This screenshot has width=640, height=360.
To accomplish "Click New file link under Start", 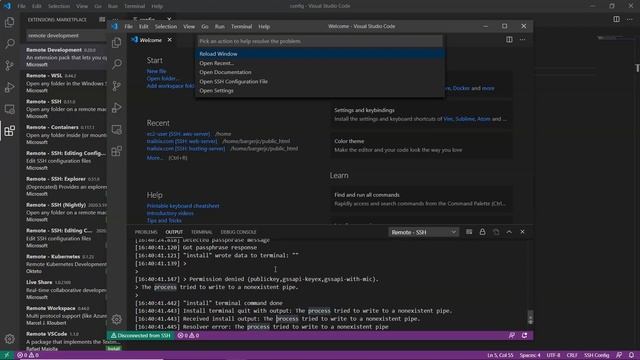I will [156, 71].
